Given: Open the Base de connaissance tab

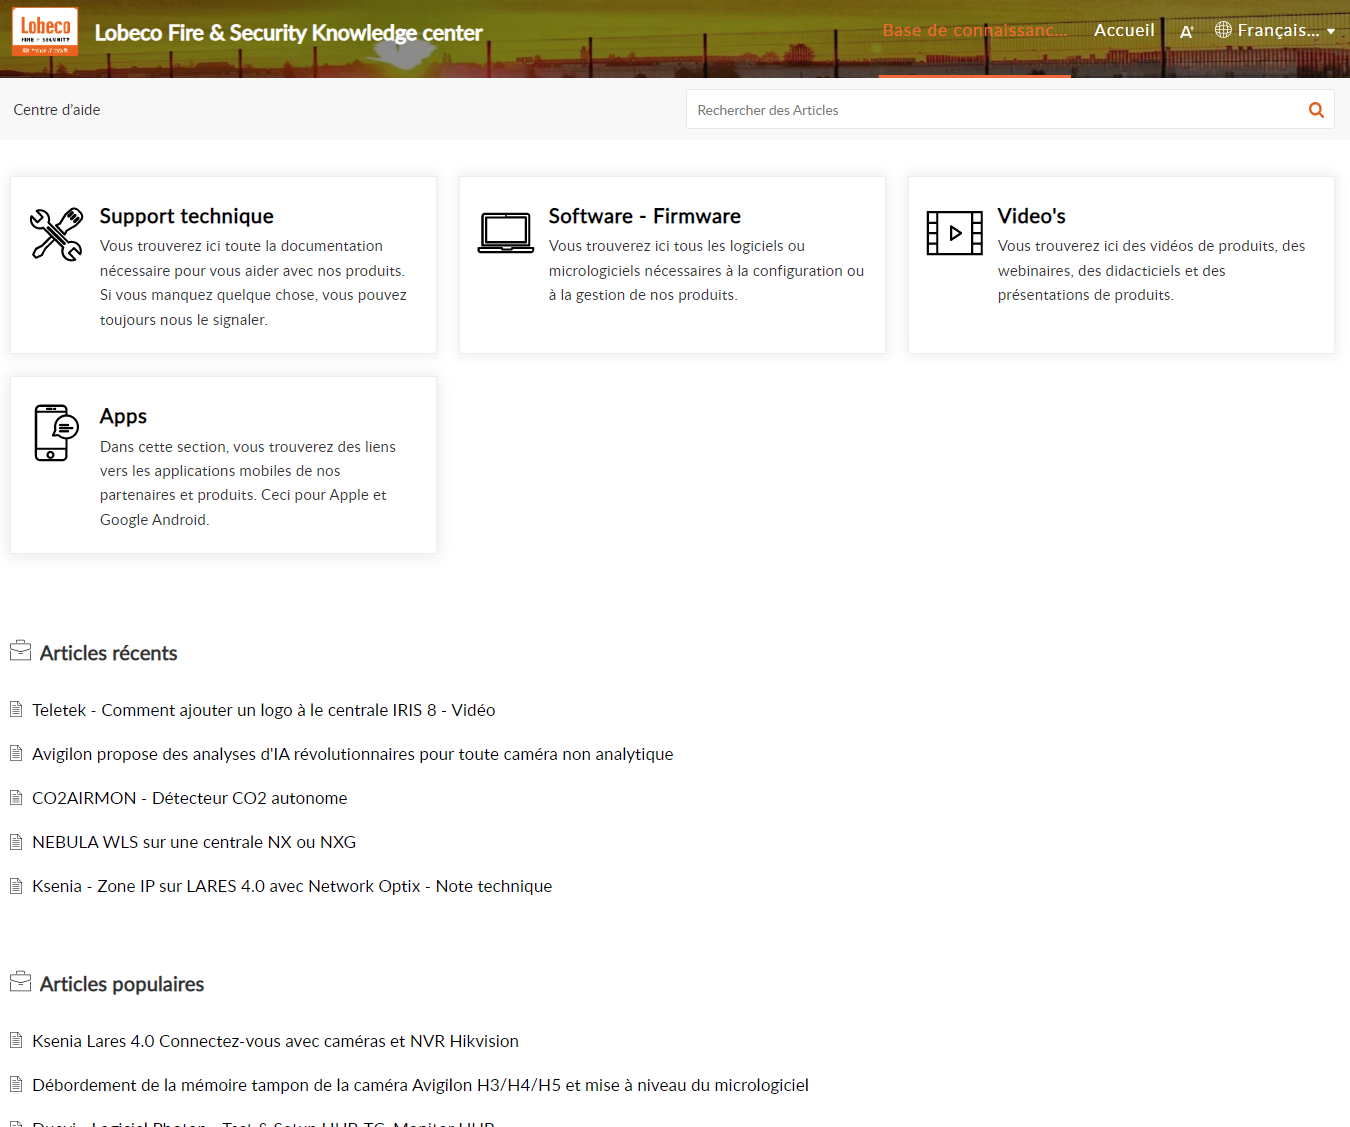Looking at the screenshot, I should coord(974,31).
